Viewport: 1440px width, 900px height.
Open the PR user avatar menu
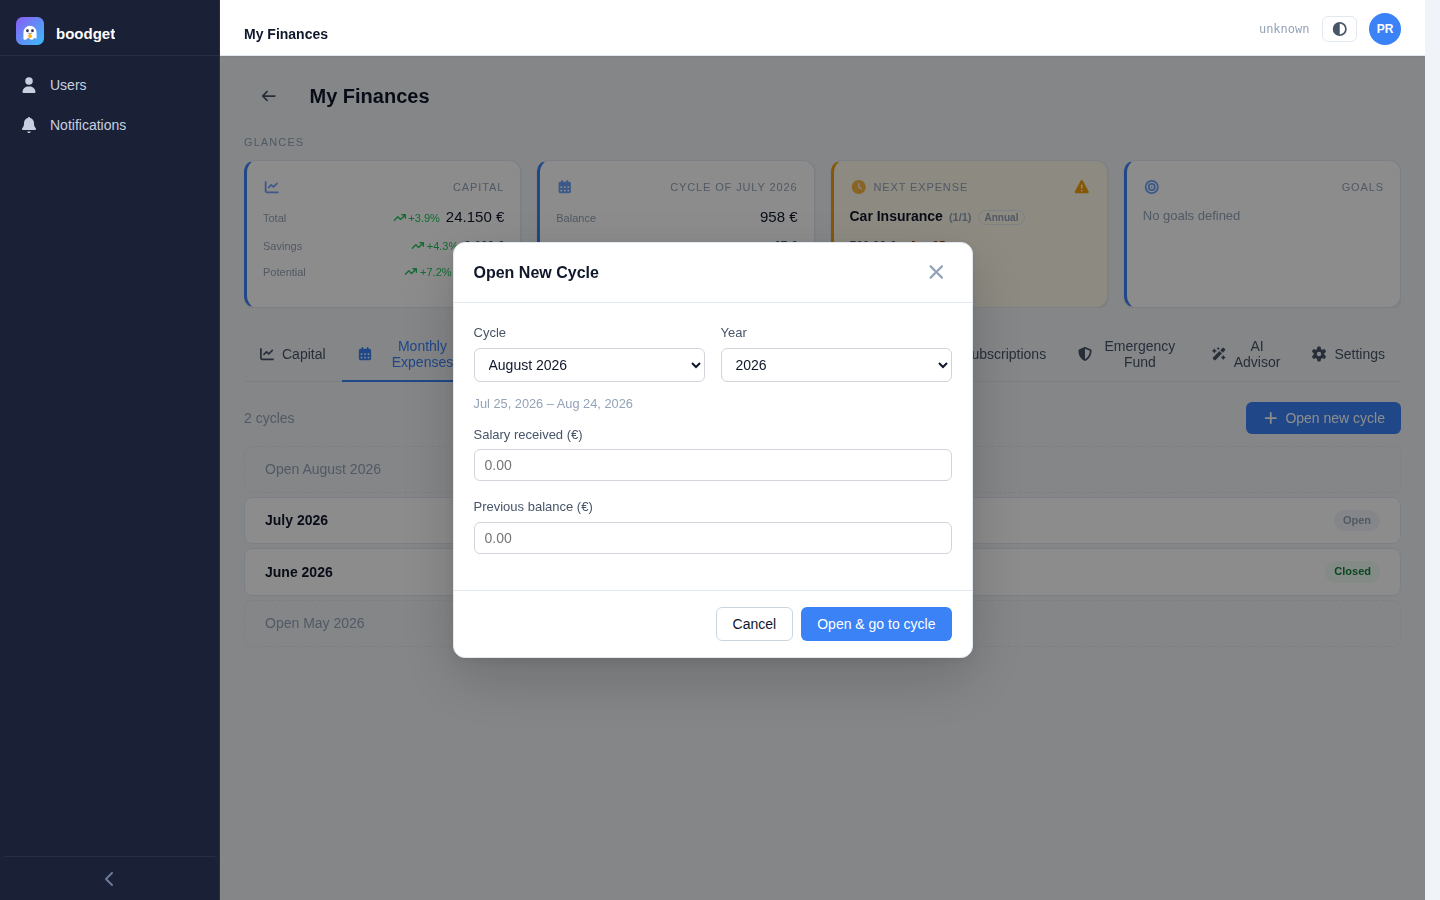click(1385, 29)
